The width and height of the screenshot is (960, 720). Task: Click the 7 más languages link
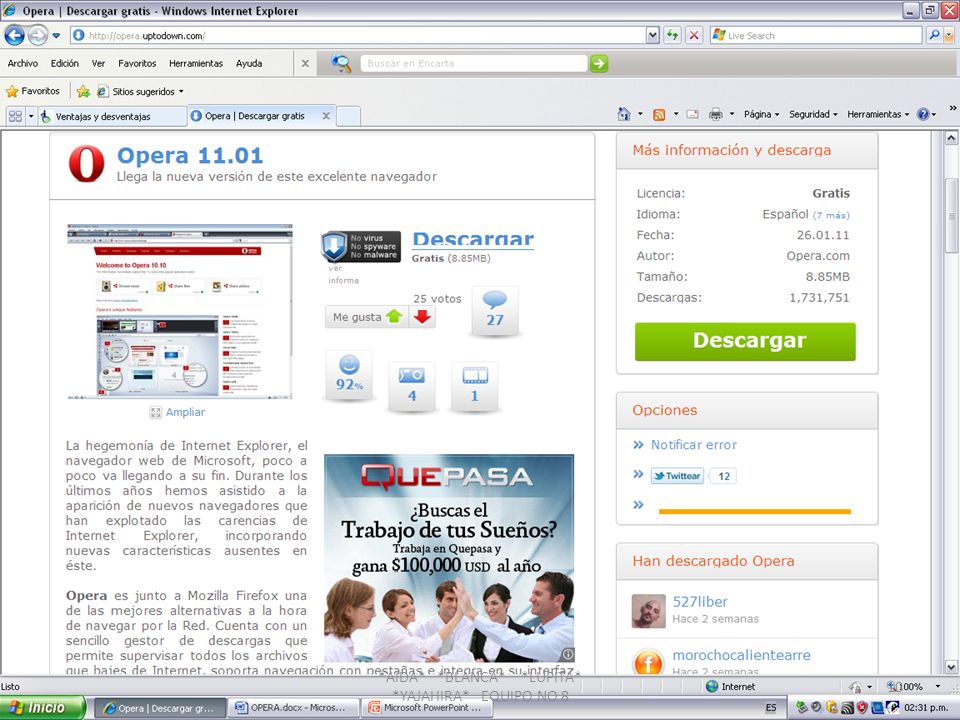point(831,215)
